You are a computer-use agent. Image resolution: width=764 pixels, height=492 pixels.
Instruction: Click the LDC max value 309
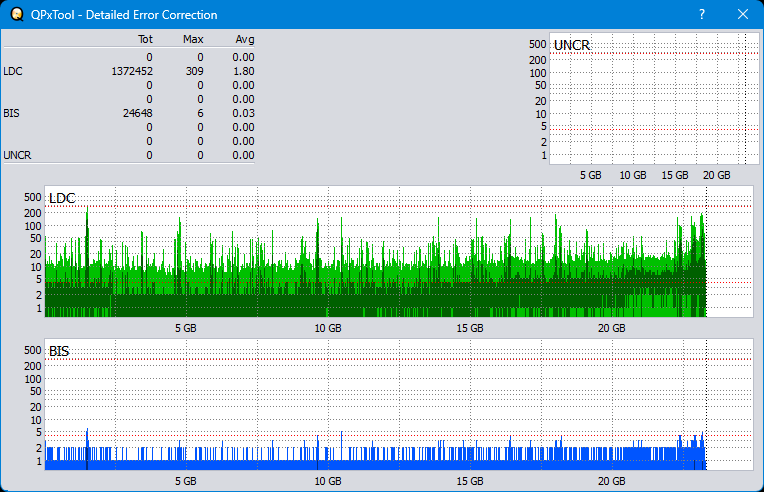coord(194,71)
